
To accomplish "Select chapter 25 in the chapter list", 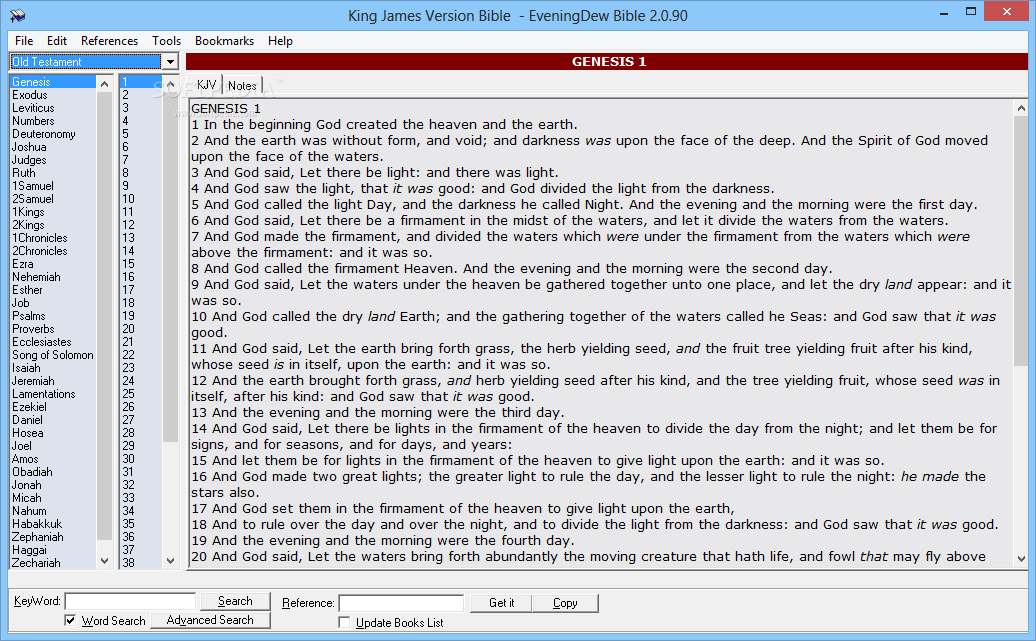I will click(141, 394).
